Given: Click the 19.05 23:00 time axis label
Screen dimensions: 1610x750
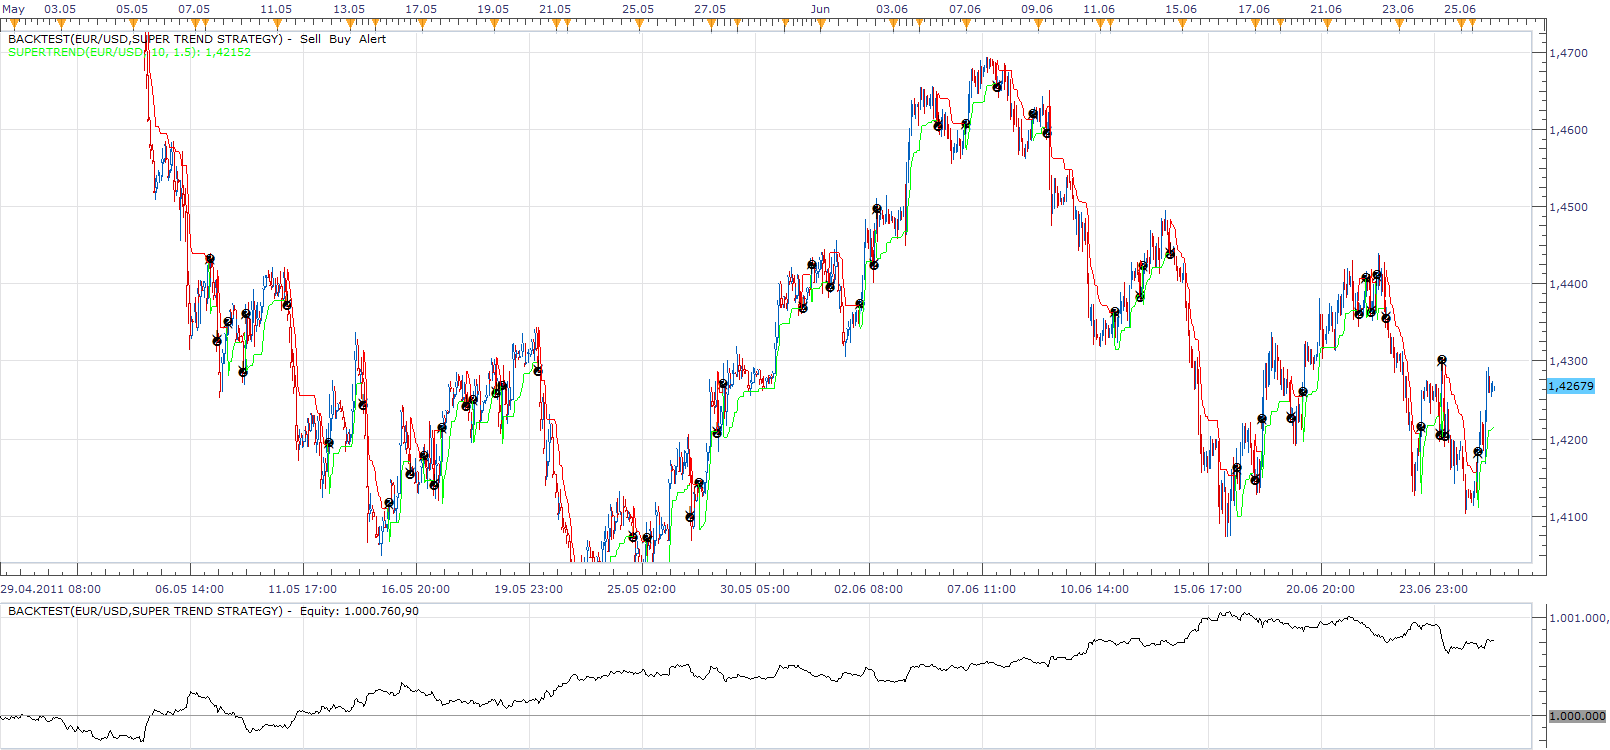Looking at the screenshot, I should tap(528, 589).
